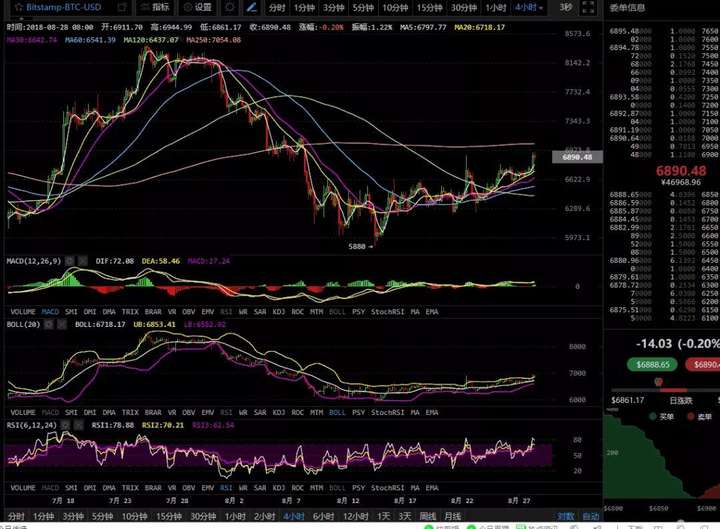Image resolution: width=720 pixels, height=529 pixels.
Task: Select MTM in the RSI panel indicator row
Action: point(316,488)
